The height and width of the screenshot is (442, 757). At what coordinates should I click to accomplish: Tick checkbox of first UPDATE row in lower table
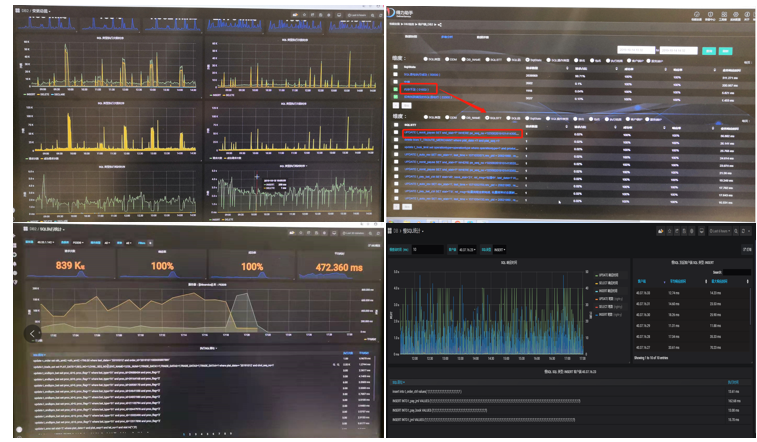(396, 132)
